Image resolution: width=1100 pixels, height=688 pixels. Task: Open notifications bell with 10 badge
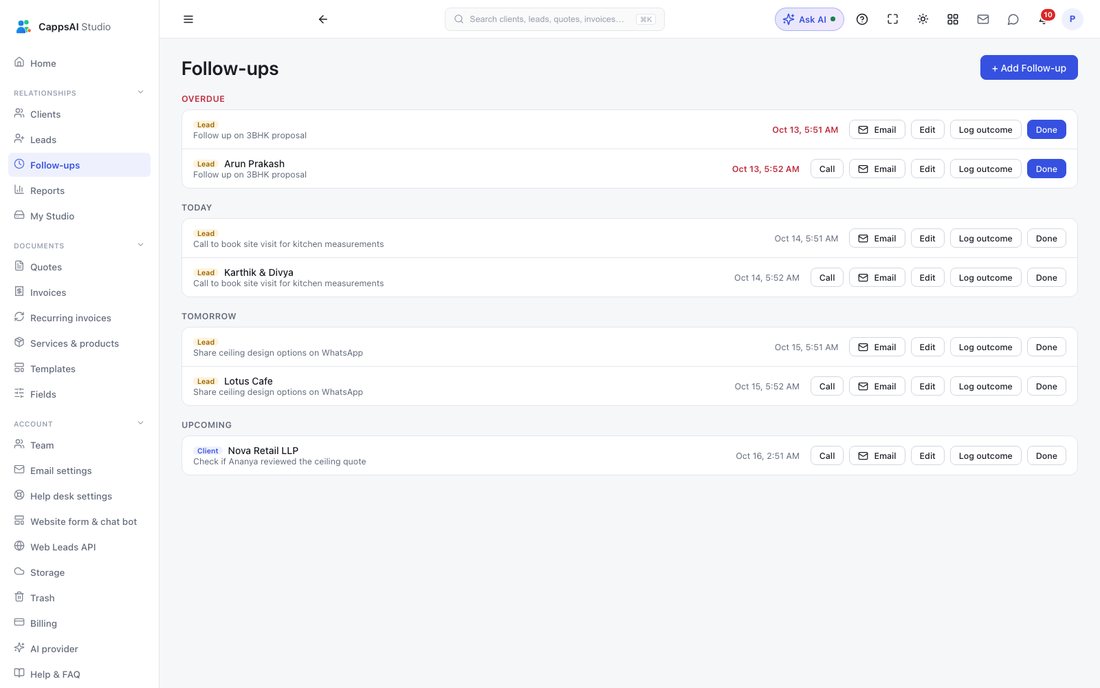point(1044,18)
